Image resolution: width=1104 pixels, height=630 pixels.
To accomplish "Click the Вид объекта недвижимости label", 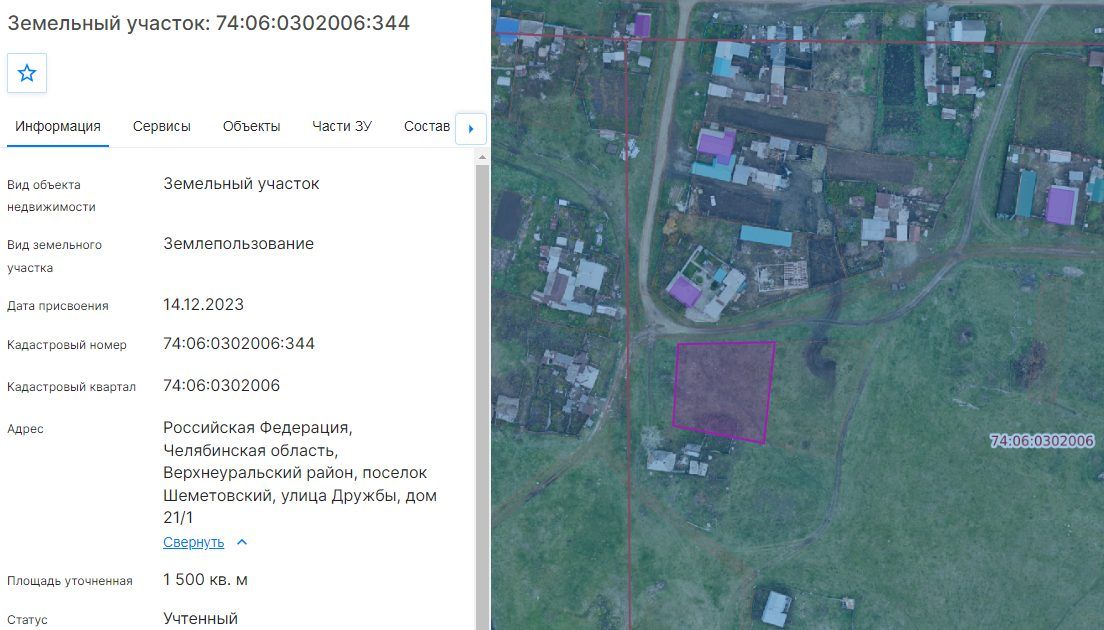I will [51, 196].
